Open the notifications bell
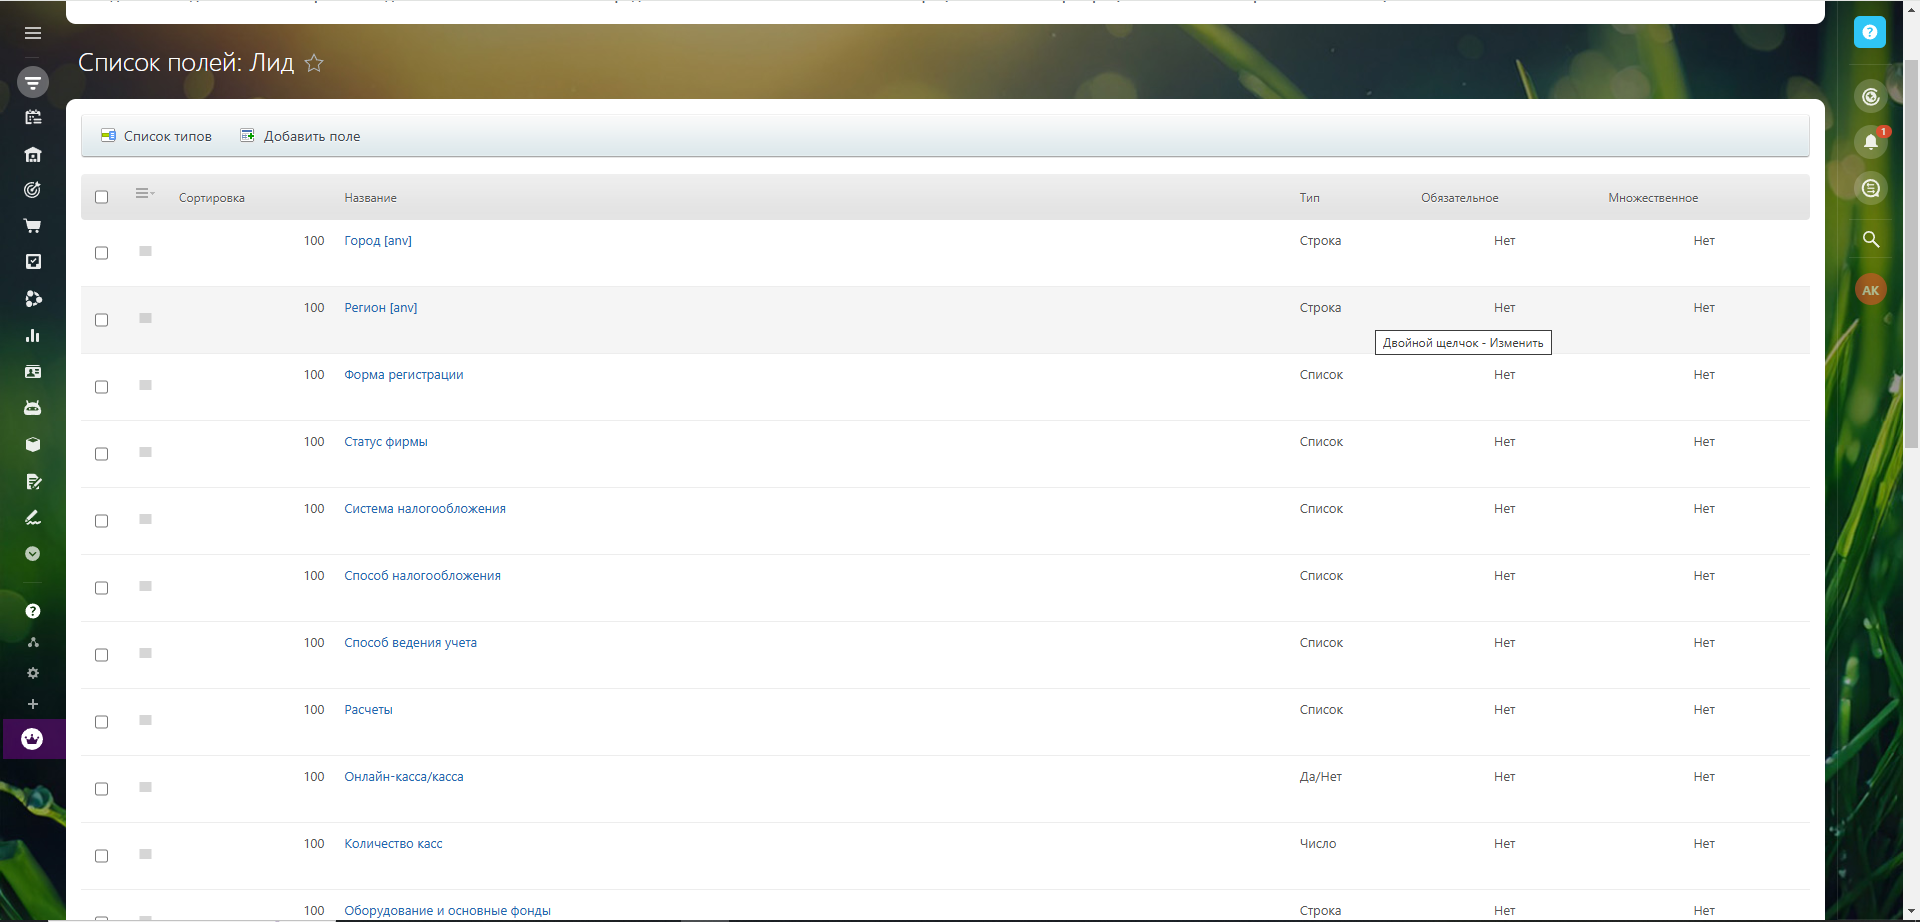Screen dimensions: 1920x922 coord(1870,142)
